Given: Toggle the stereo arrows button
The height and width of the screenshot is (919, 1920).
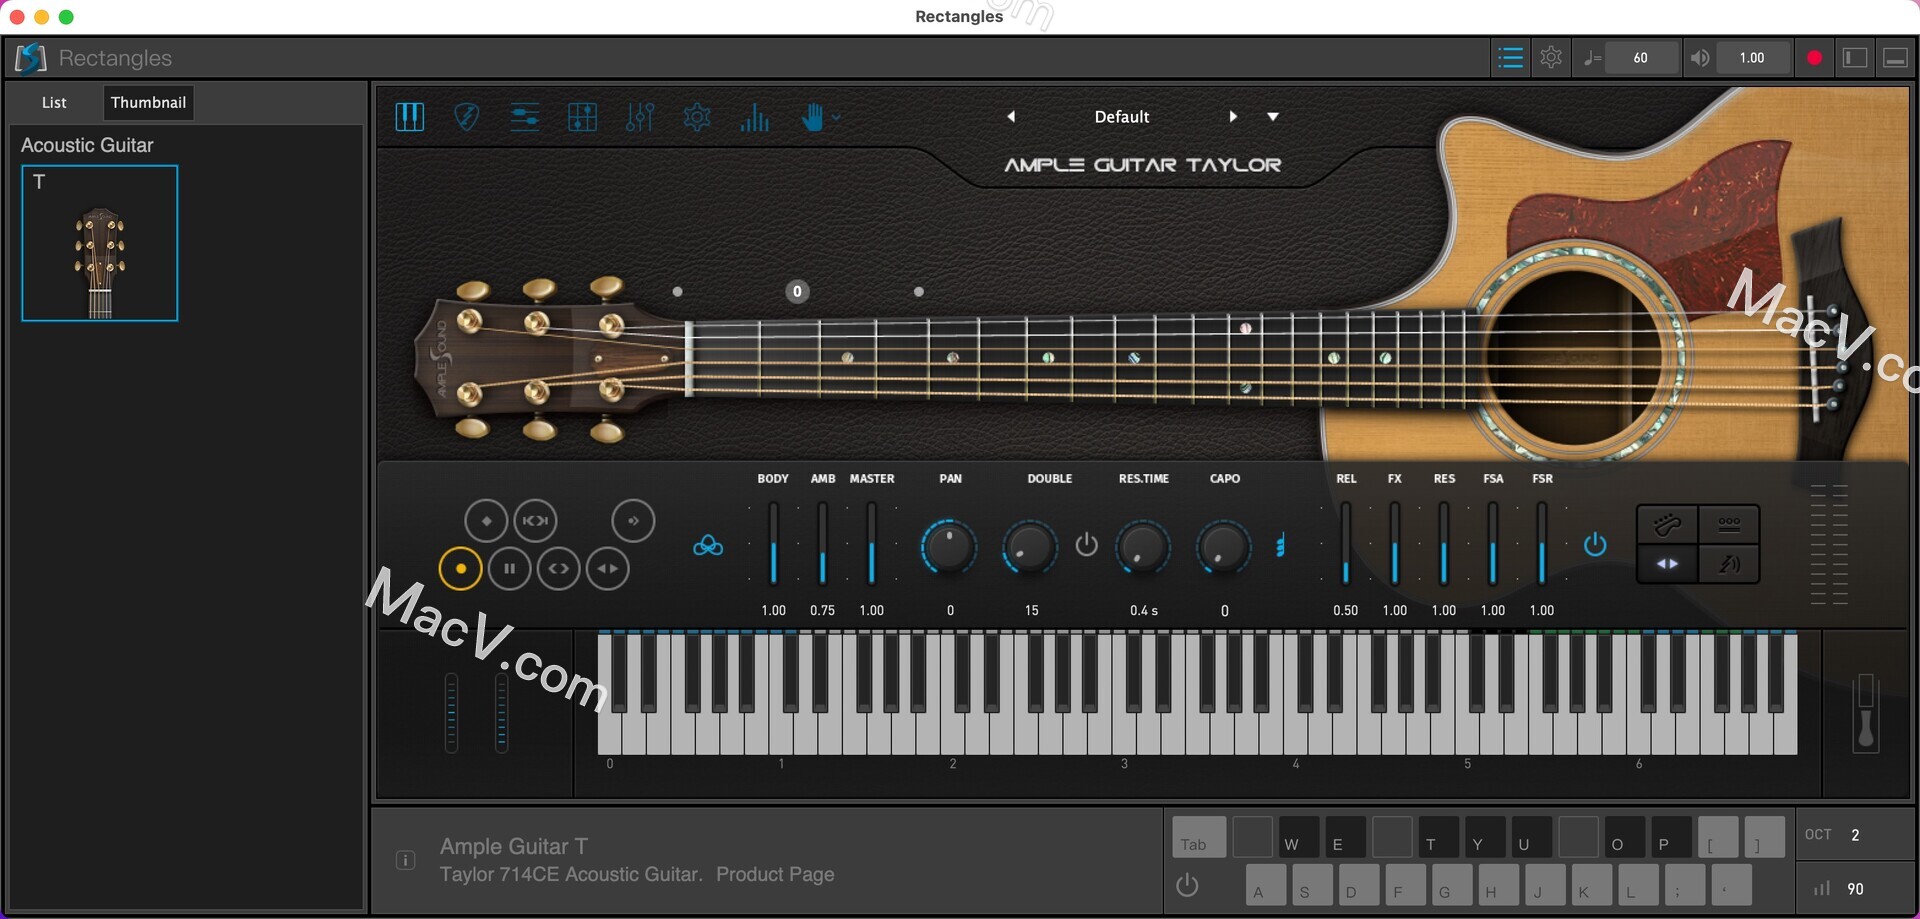Looking at the screenshot, I should pos(1667,564).
